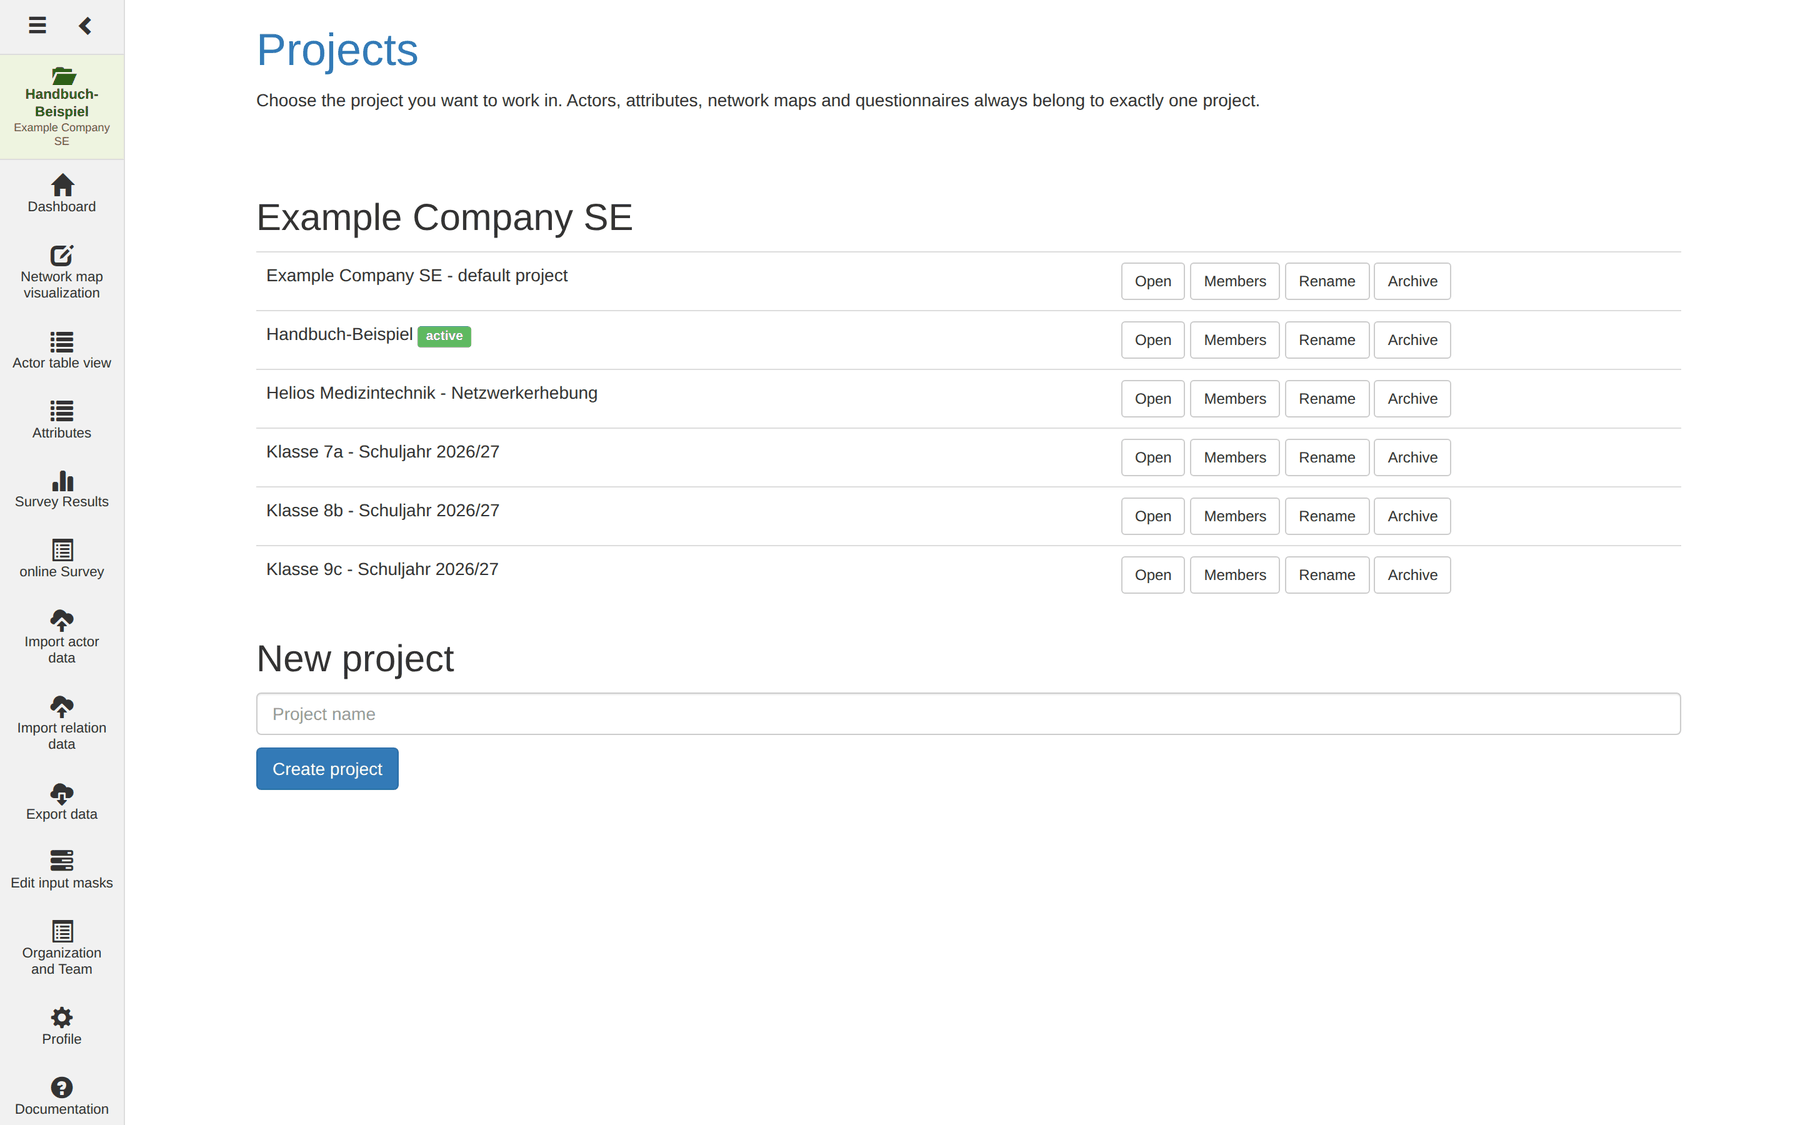Open the Example Company SE default project

1153,281
